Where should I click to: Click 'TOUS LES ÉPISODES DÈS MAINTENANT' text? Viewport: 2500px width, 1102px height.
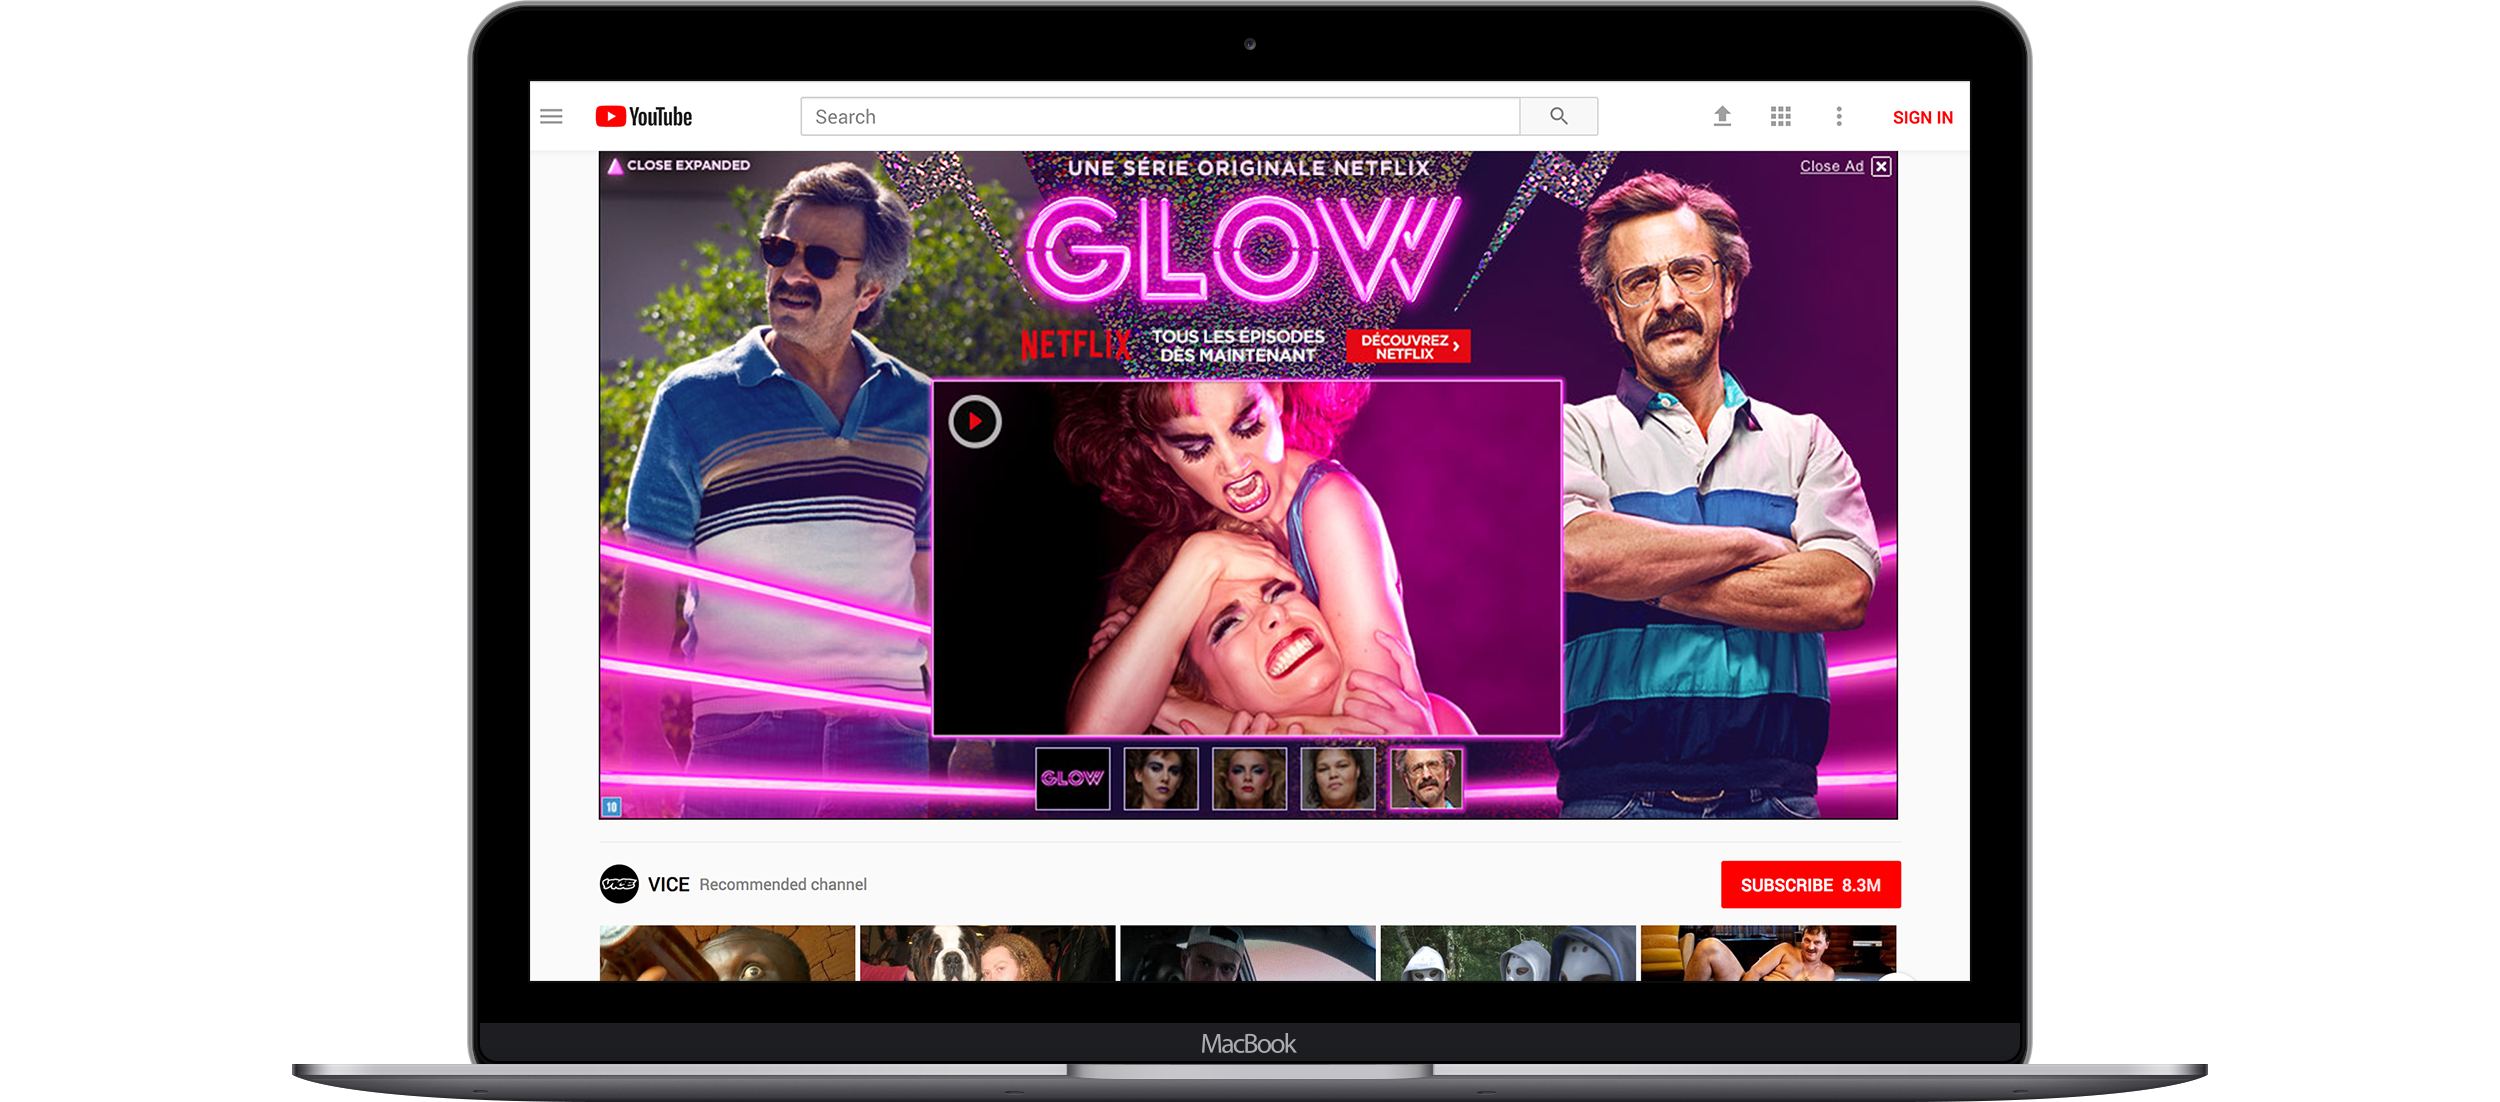[x=1238, y=346]
